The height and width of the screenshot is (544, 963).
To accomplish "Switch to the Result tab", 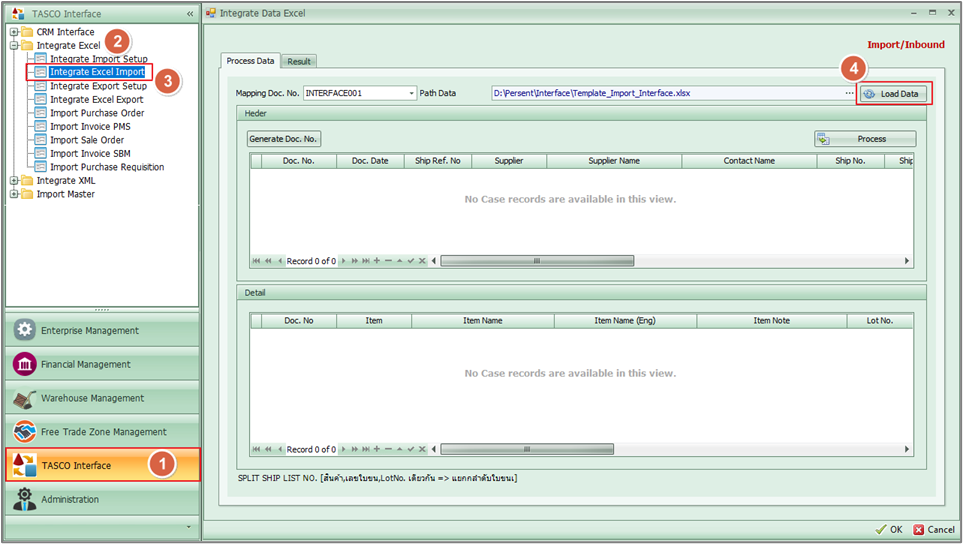I will [x=300, y=61].
